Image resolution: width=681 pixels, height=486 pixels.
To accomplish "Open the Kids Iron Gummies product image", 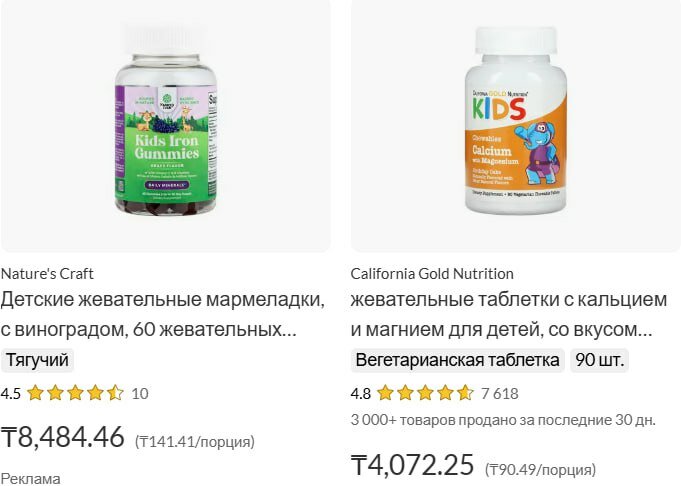I will point(165,124).
